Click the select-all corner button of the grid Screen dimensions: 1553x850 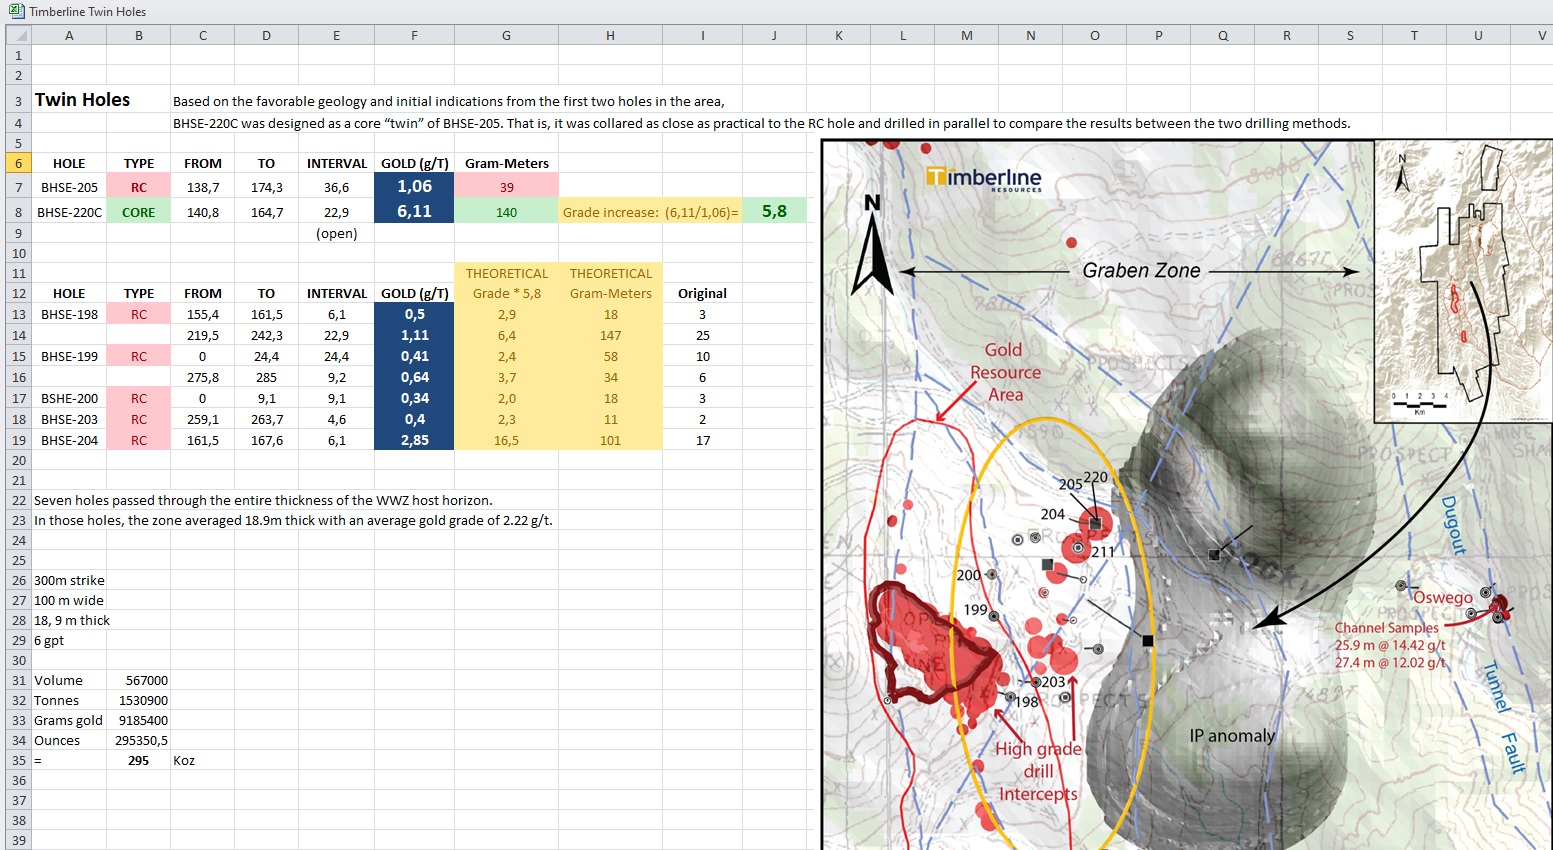coord(18,35)
